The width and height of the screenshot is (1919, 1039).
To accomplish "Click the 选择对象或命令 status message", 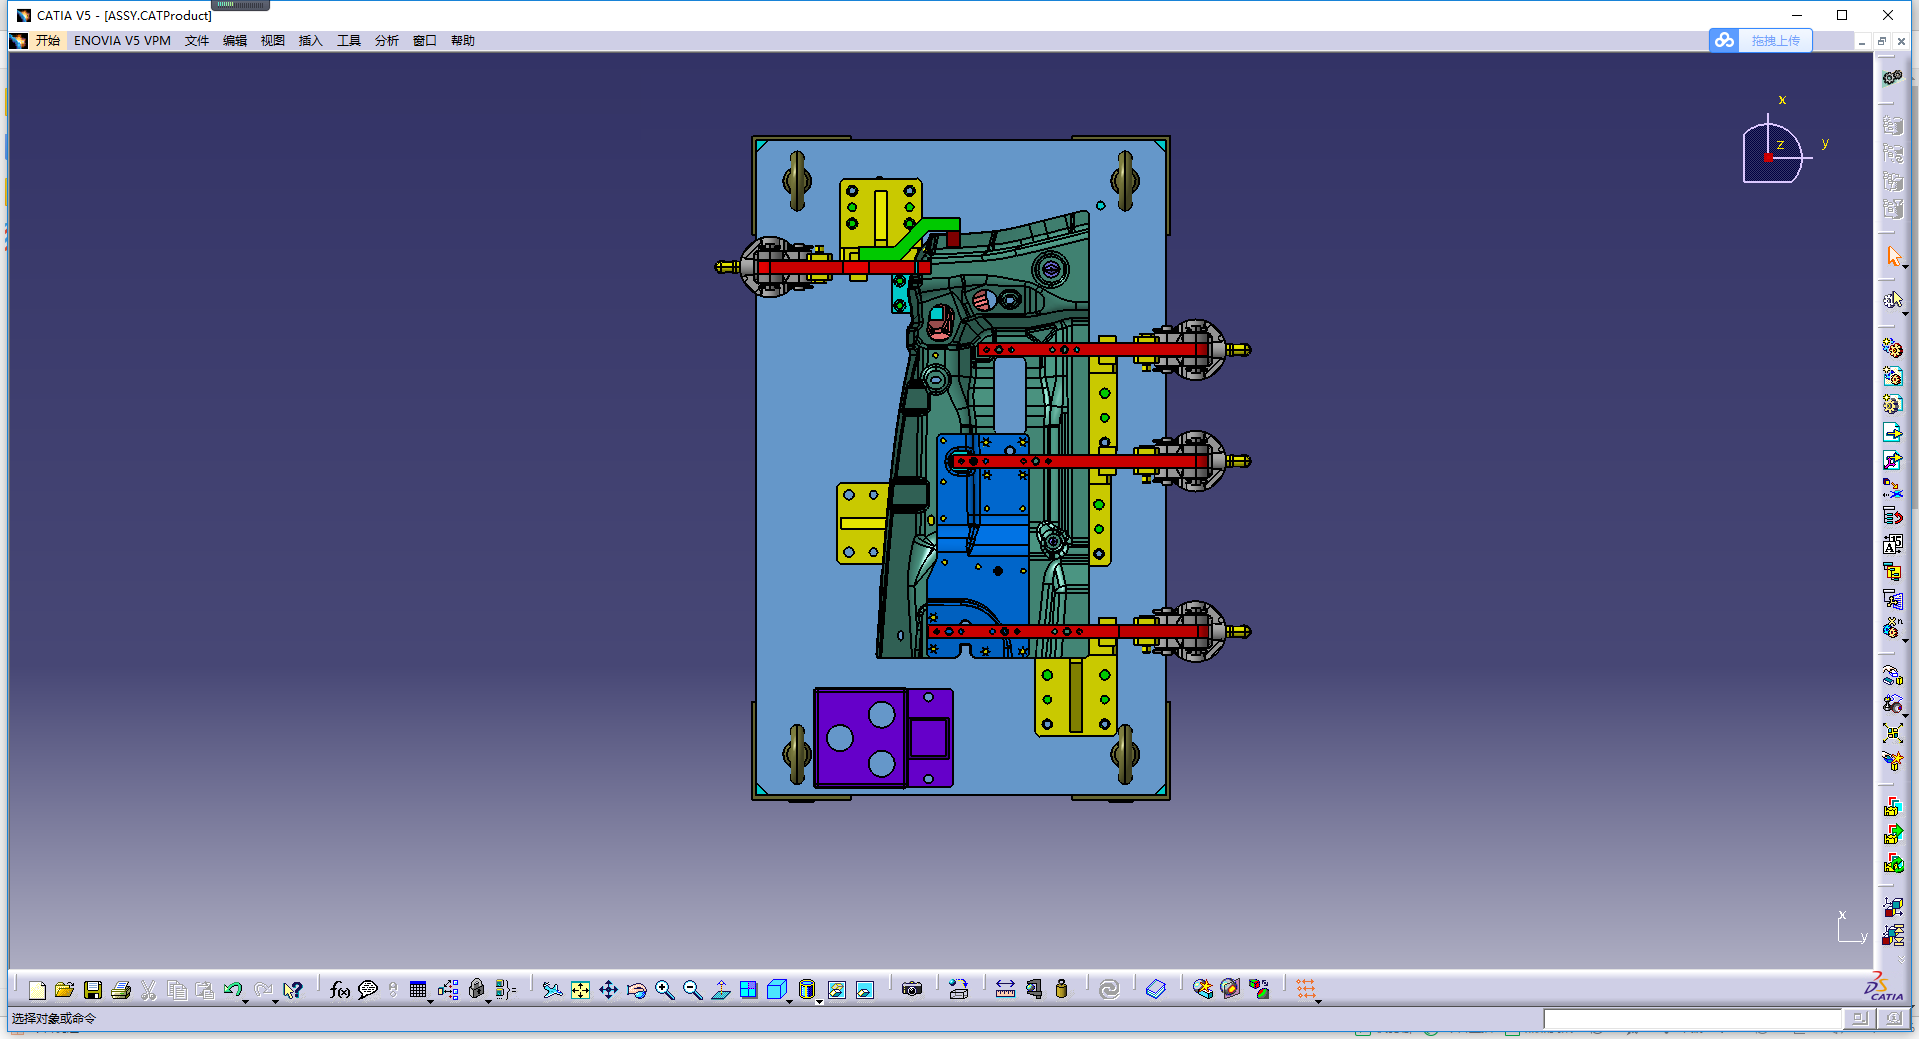I will pos(54,1019).
